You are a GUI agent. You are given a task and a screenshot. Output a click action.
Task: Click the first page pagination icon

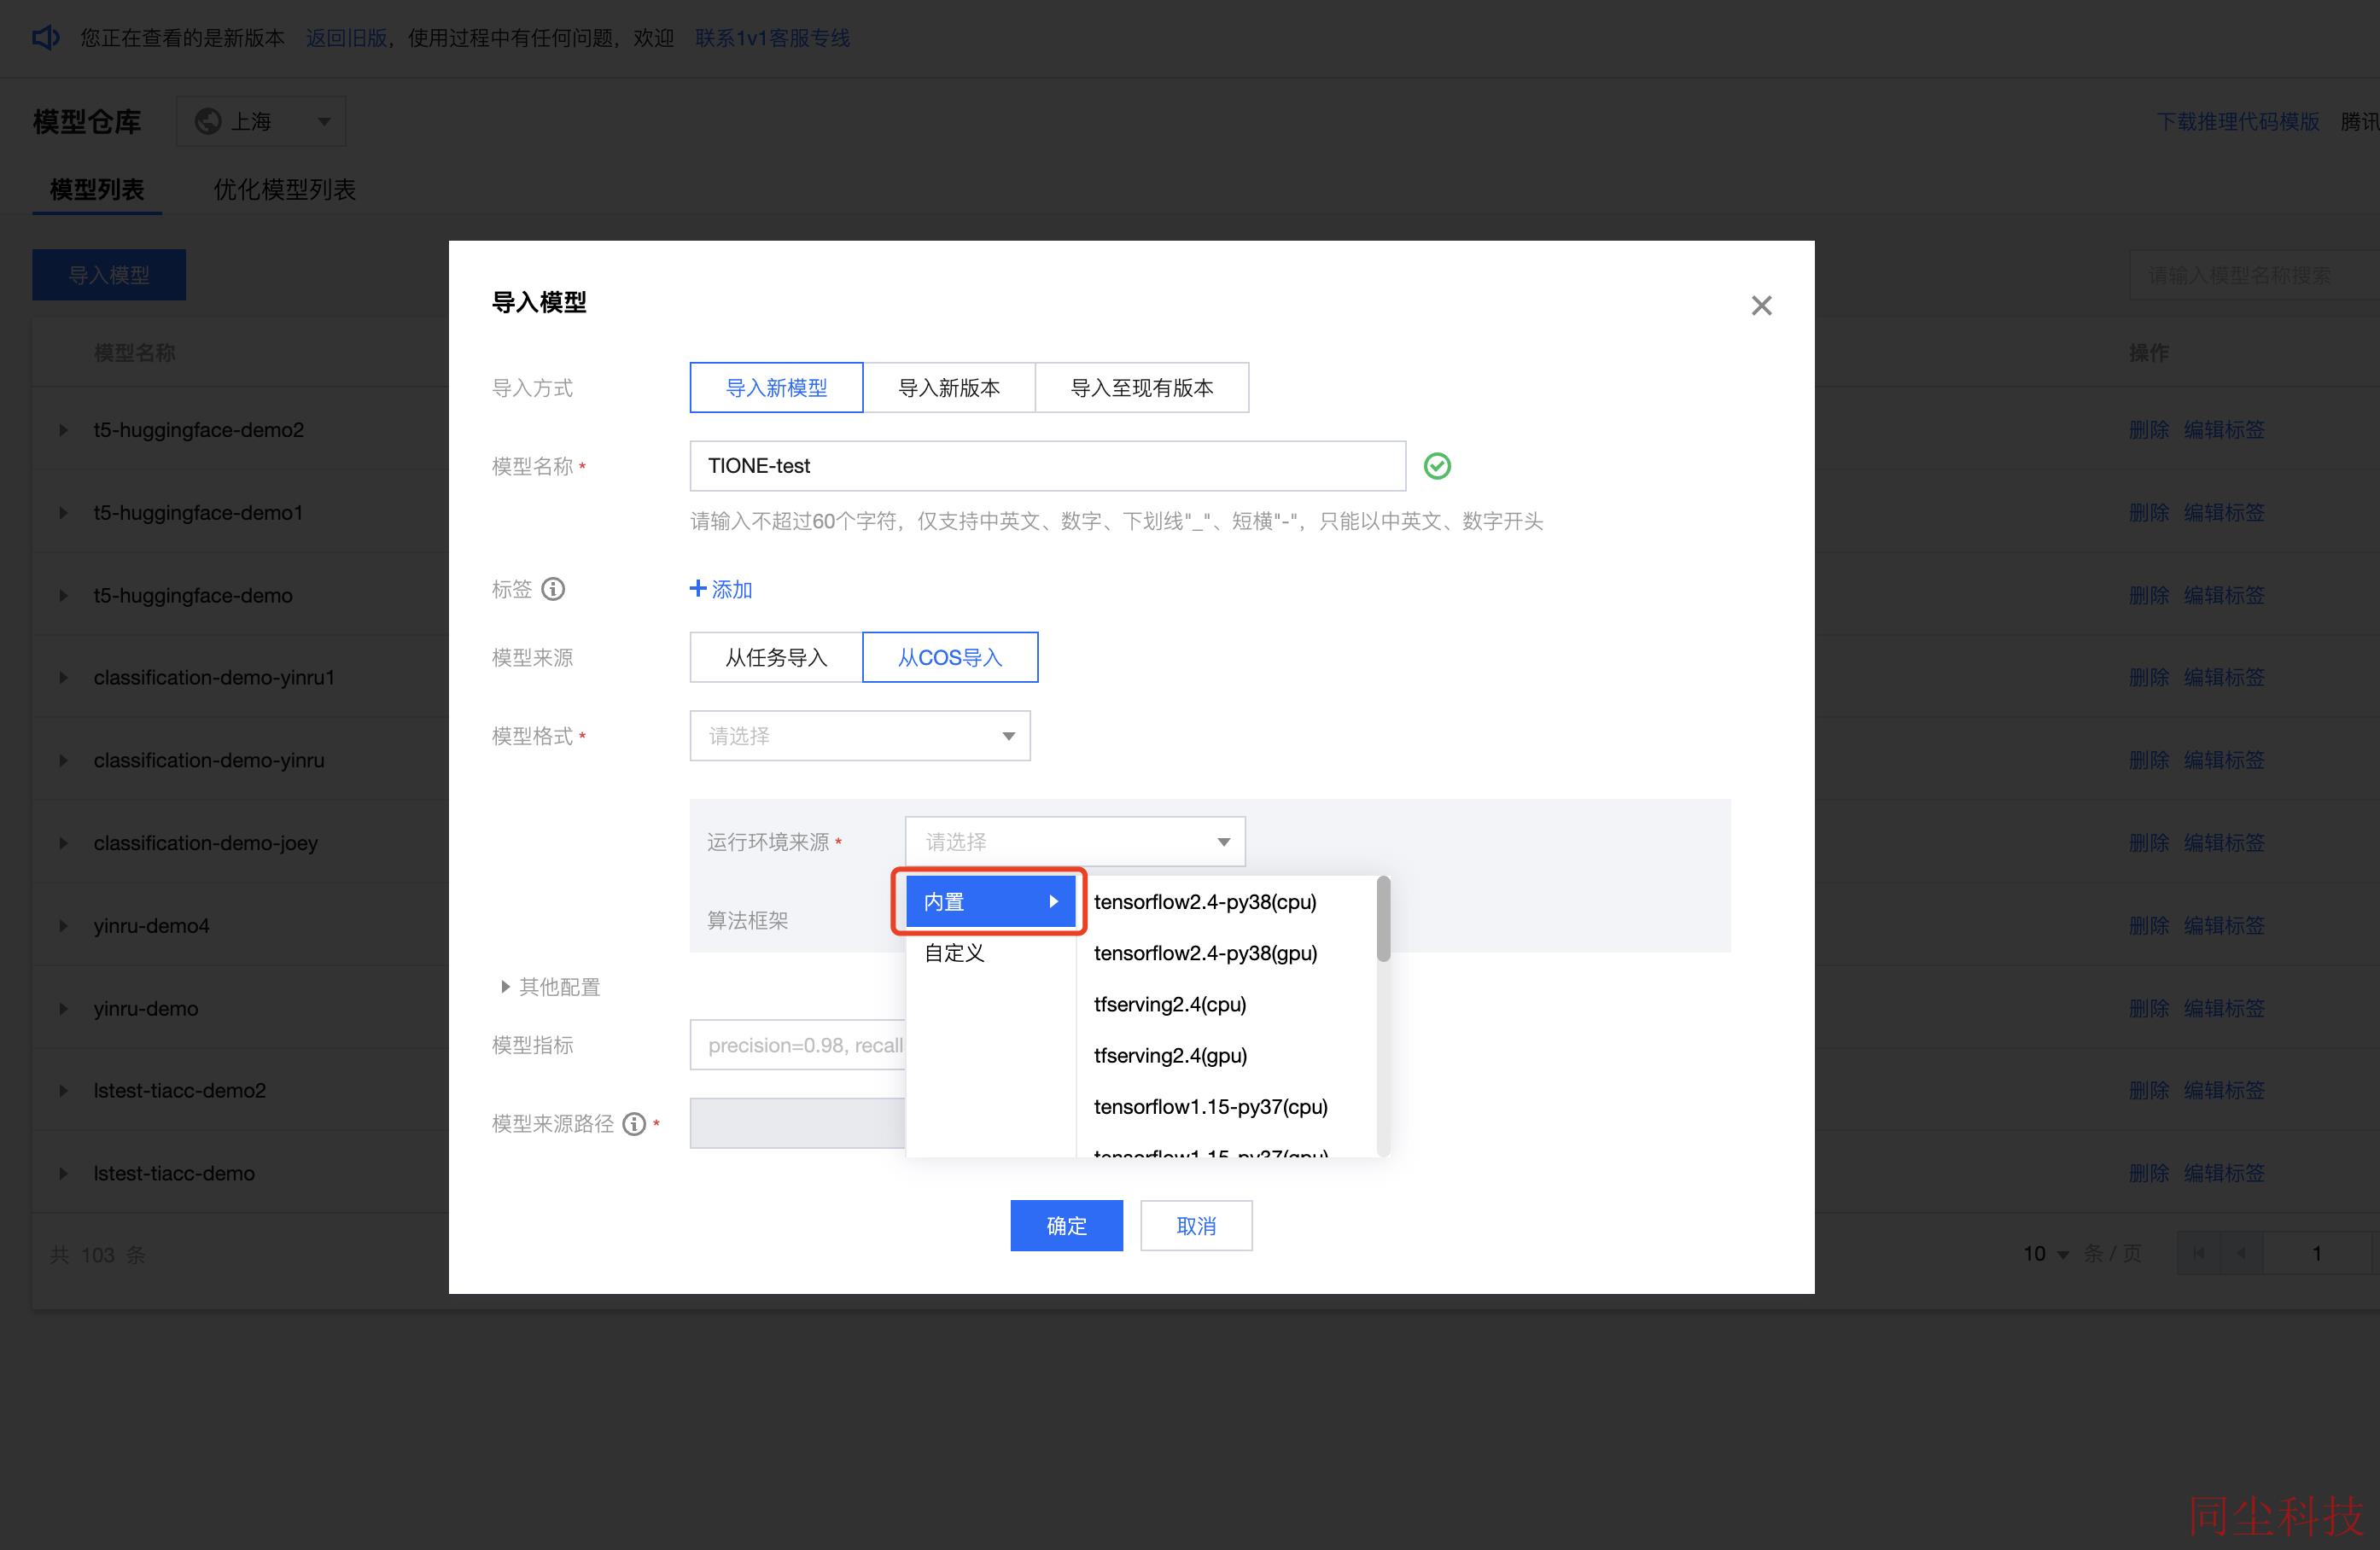[2198, 1254]
